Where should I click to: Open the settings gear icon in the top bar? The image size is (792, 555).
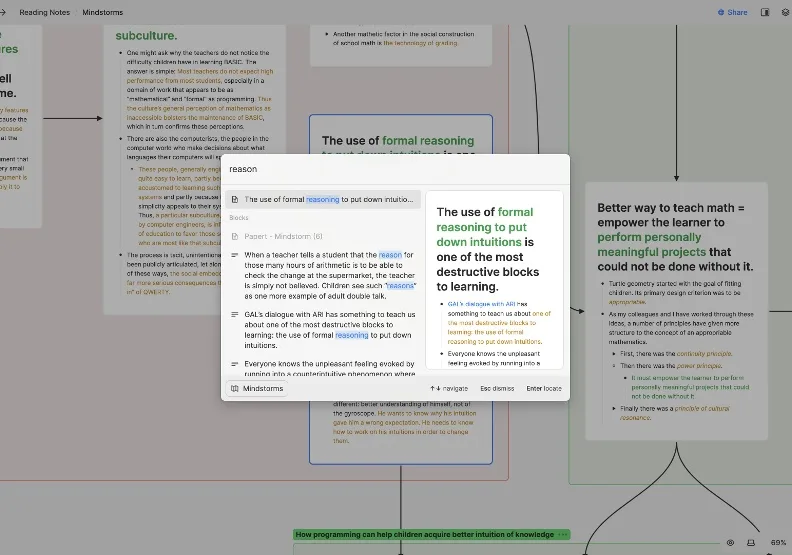click(x=785, y=12)
